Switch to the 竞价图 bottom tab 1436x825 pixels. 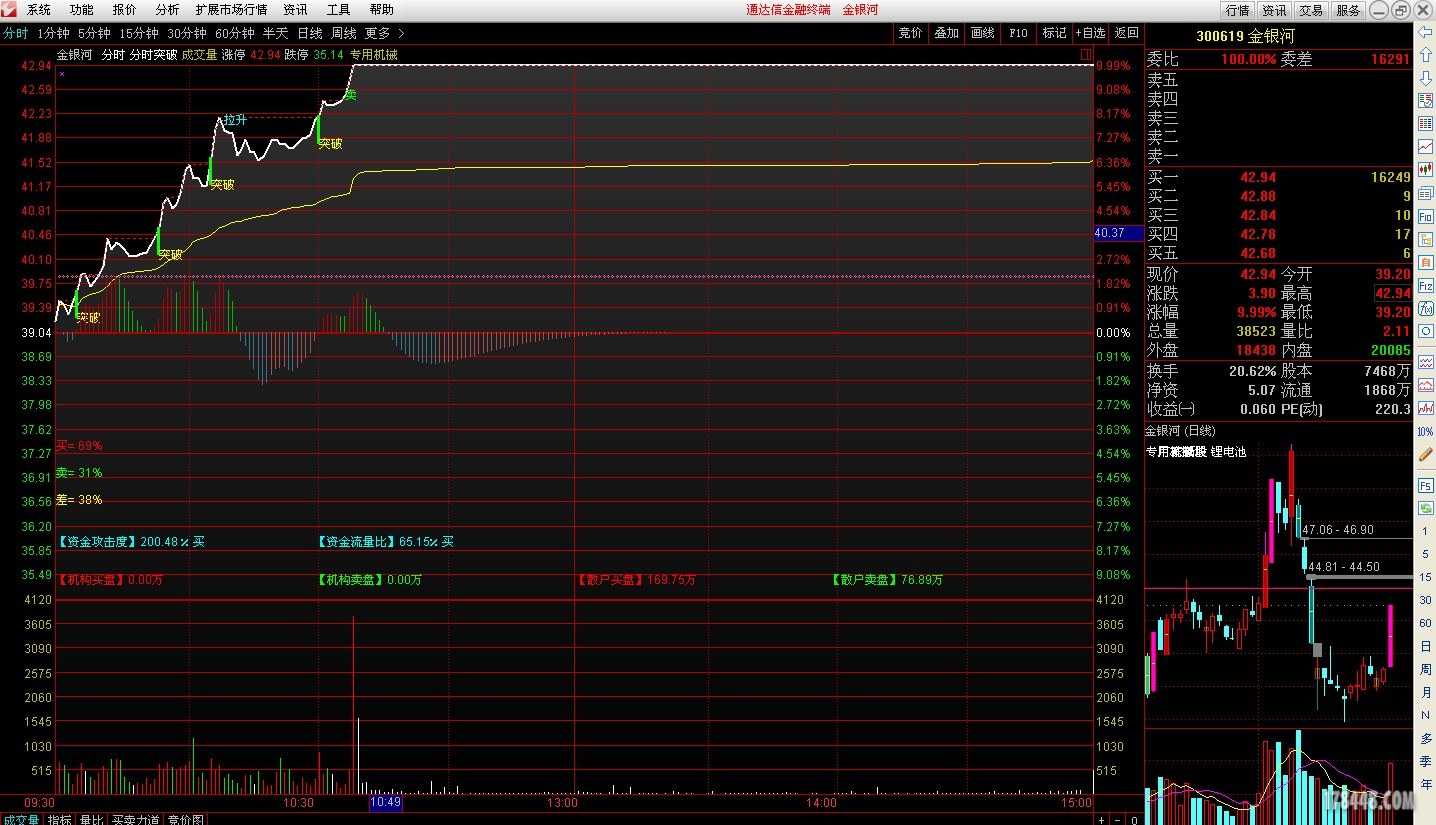click(185, 819)
